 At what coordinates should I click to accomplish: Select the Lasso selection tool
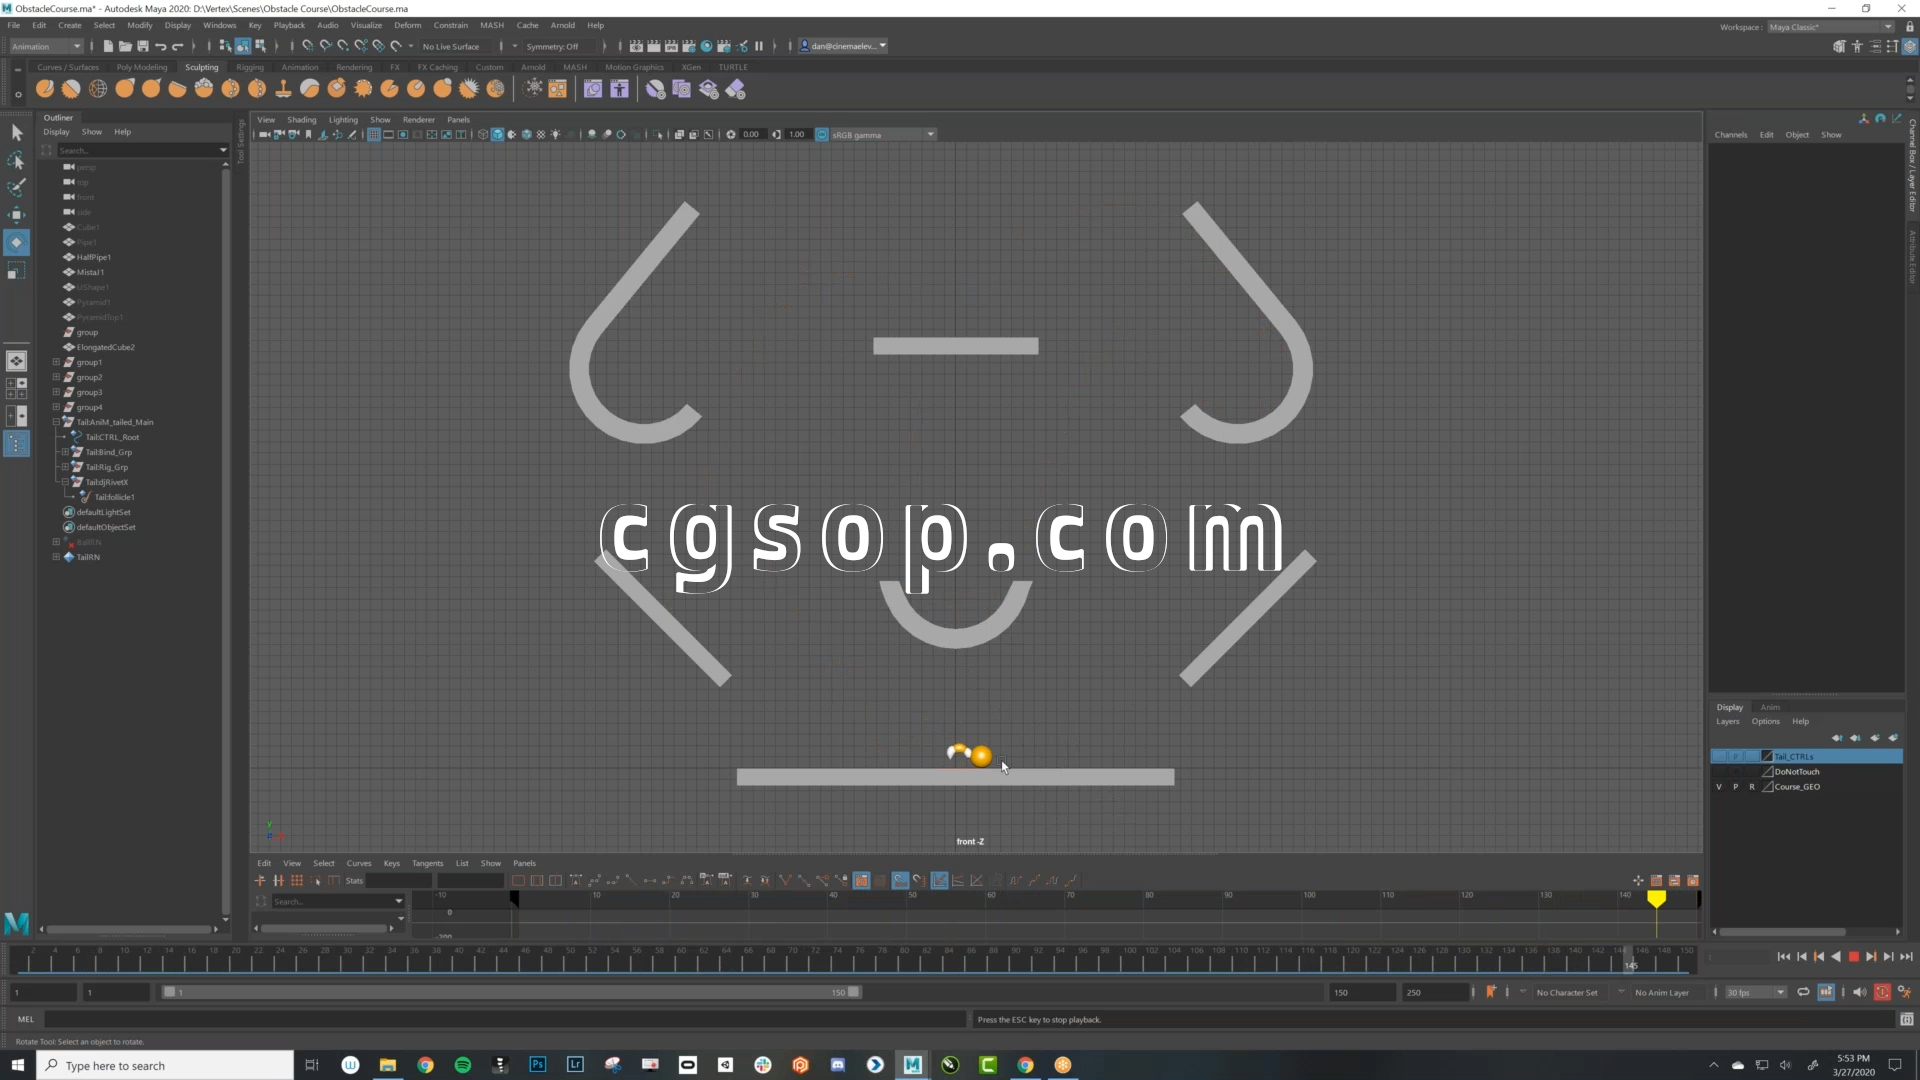(x=16, y=160)
